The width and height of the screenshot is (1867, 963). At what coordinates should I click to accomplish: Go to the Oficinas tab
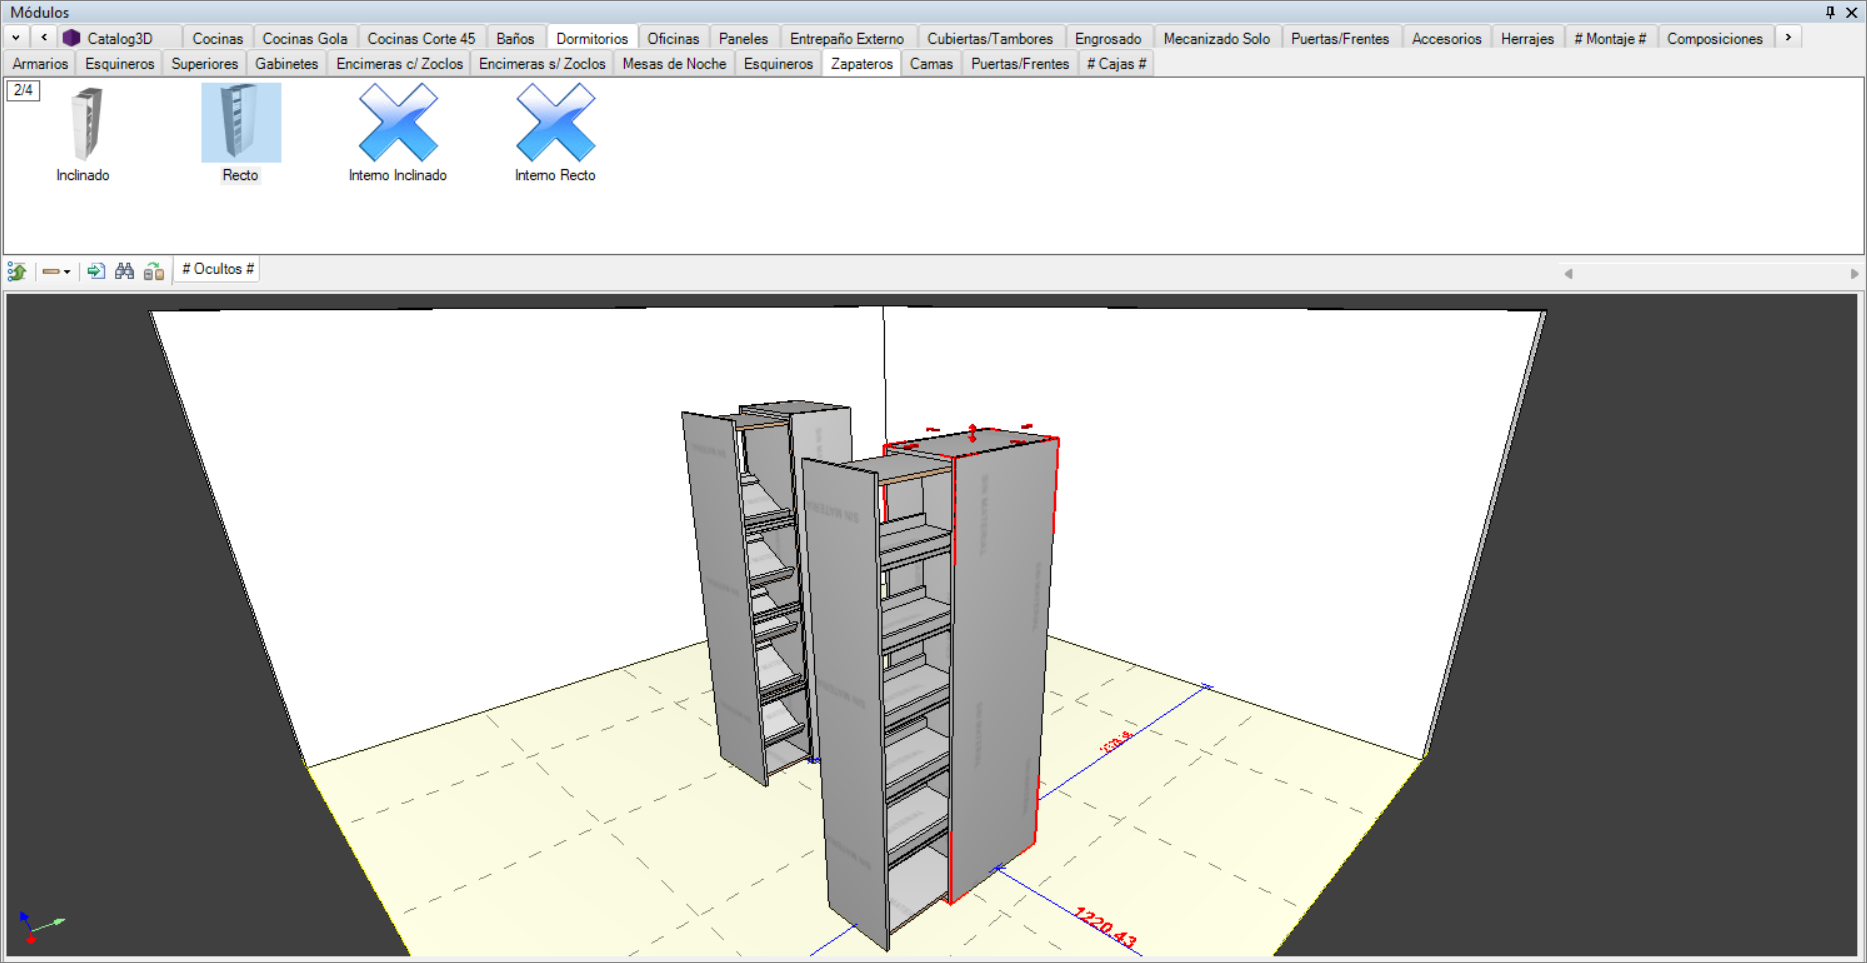click(673, 38)
